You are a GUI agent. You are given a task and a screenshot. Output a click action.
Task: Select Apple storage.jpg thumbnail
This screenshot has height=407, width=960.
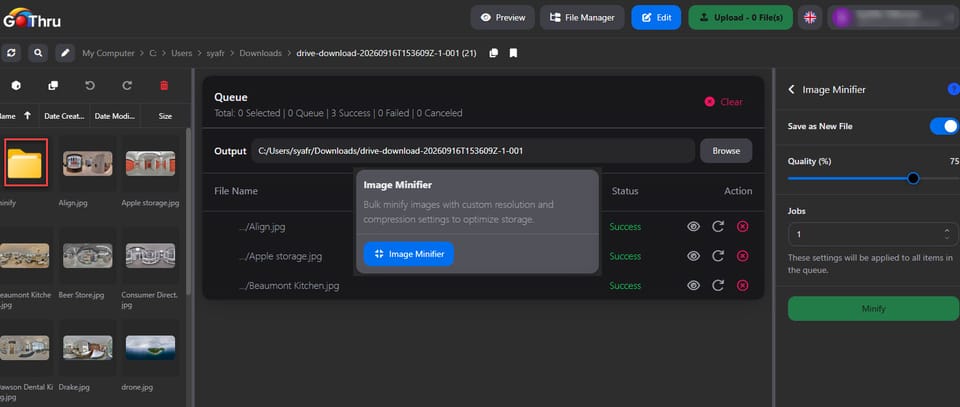[x=150, y=163]
